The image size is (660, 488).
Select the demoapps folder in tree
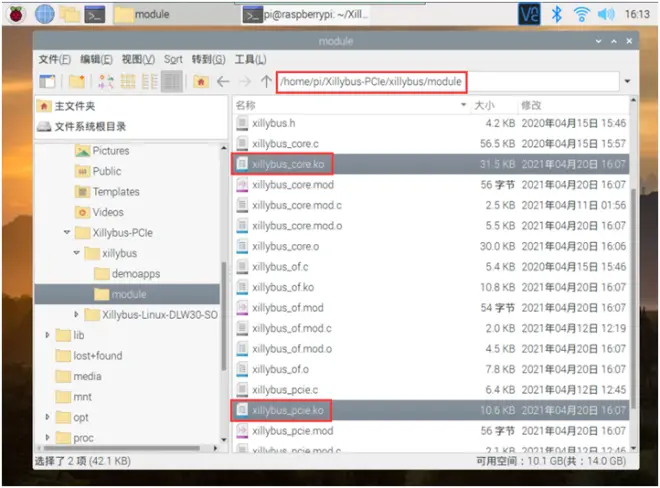pyautogui.click(x=127, y=274)
